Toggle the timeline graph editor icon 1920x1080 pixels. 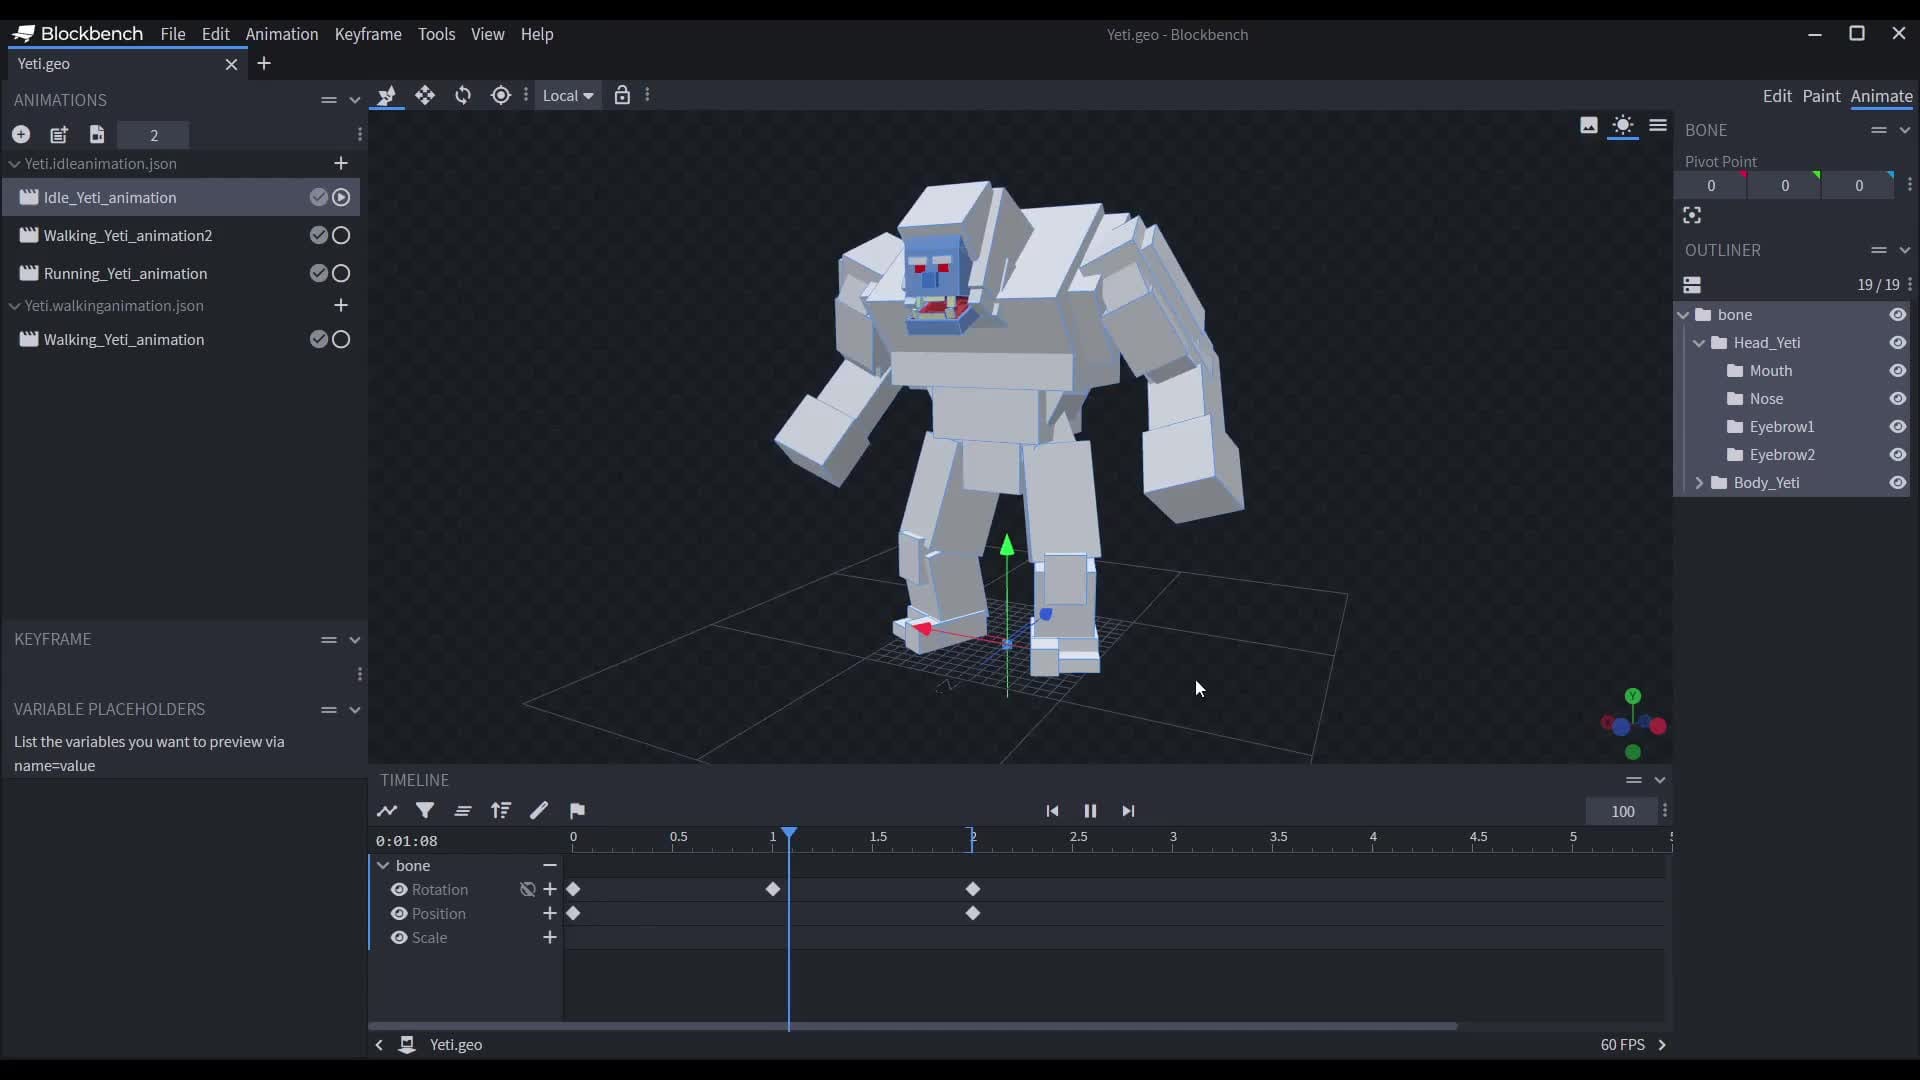click(387, 811)
